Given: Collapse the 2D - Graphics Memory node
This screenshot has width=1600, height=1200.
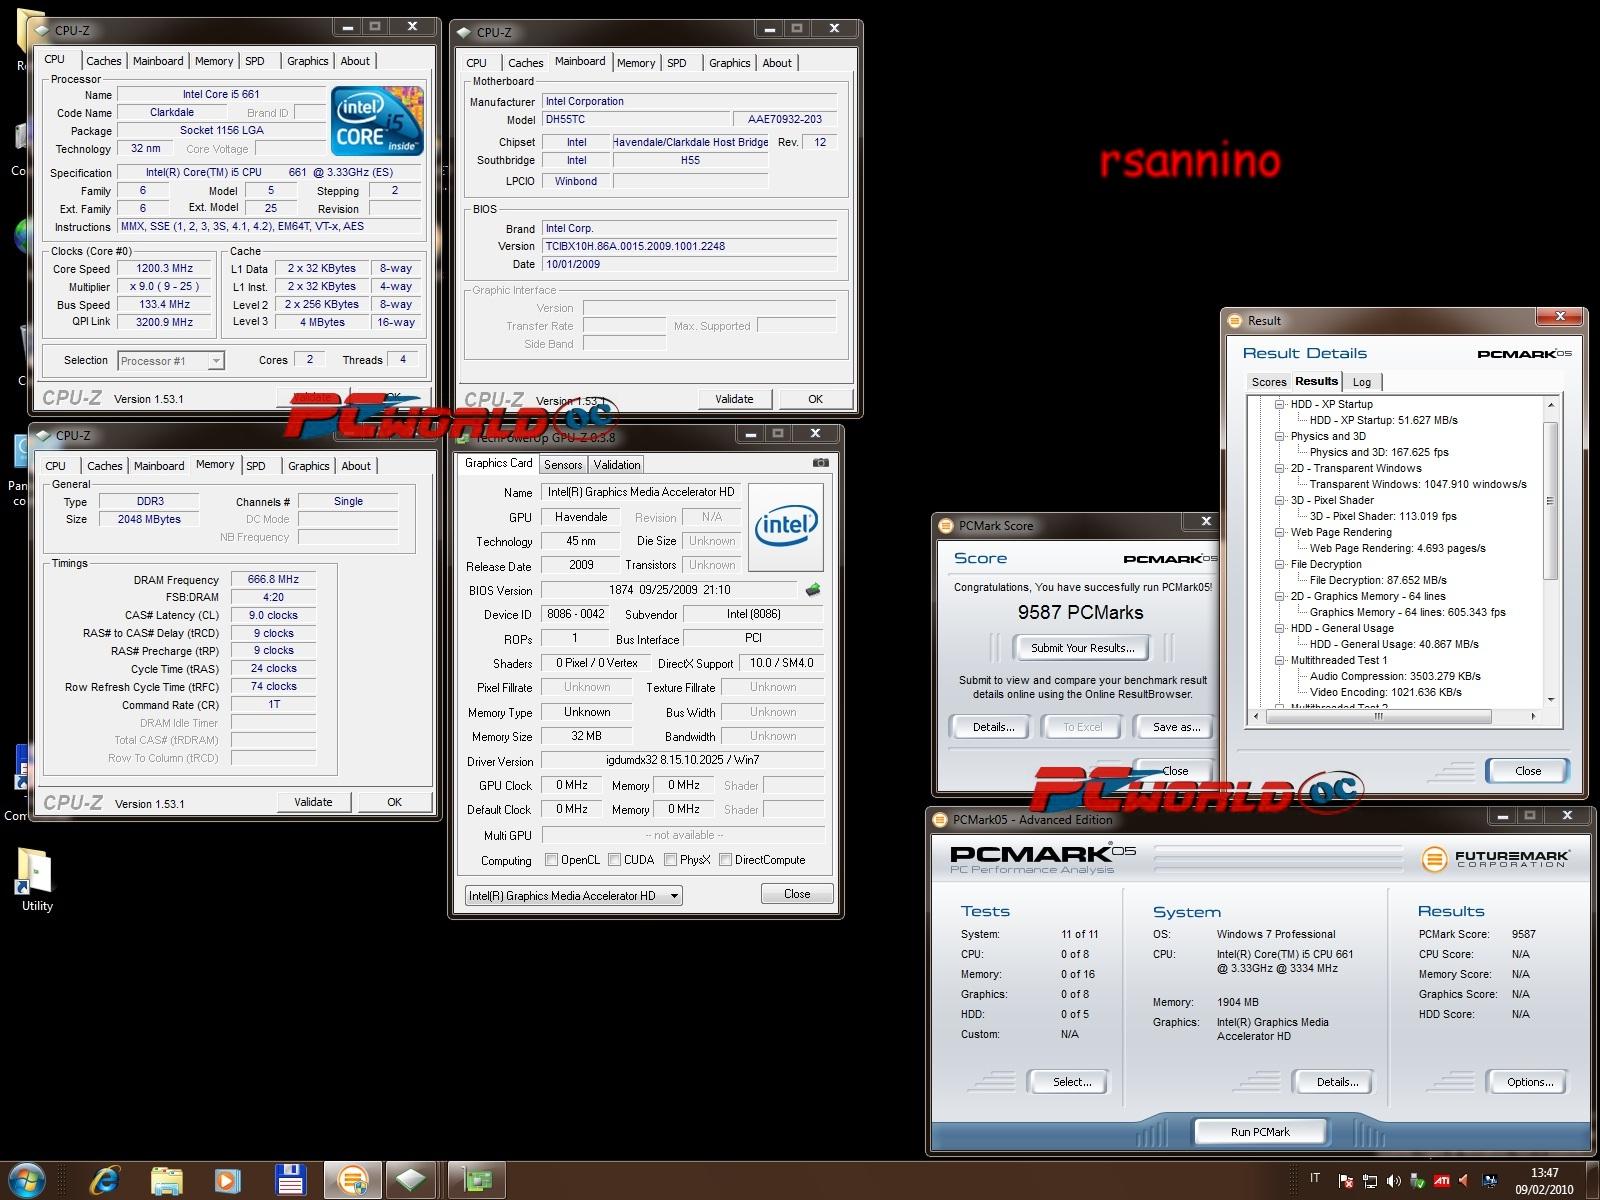Looking at the screenshot, I should pyautogui.click(x=1279, y=596).
